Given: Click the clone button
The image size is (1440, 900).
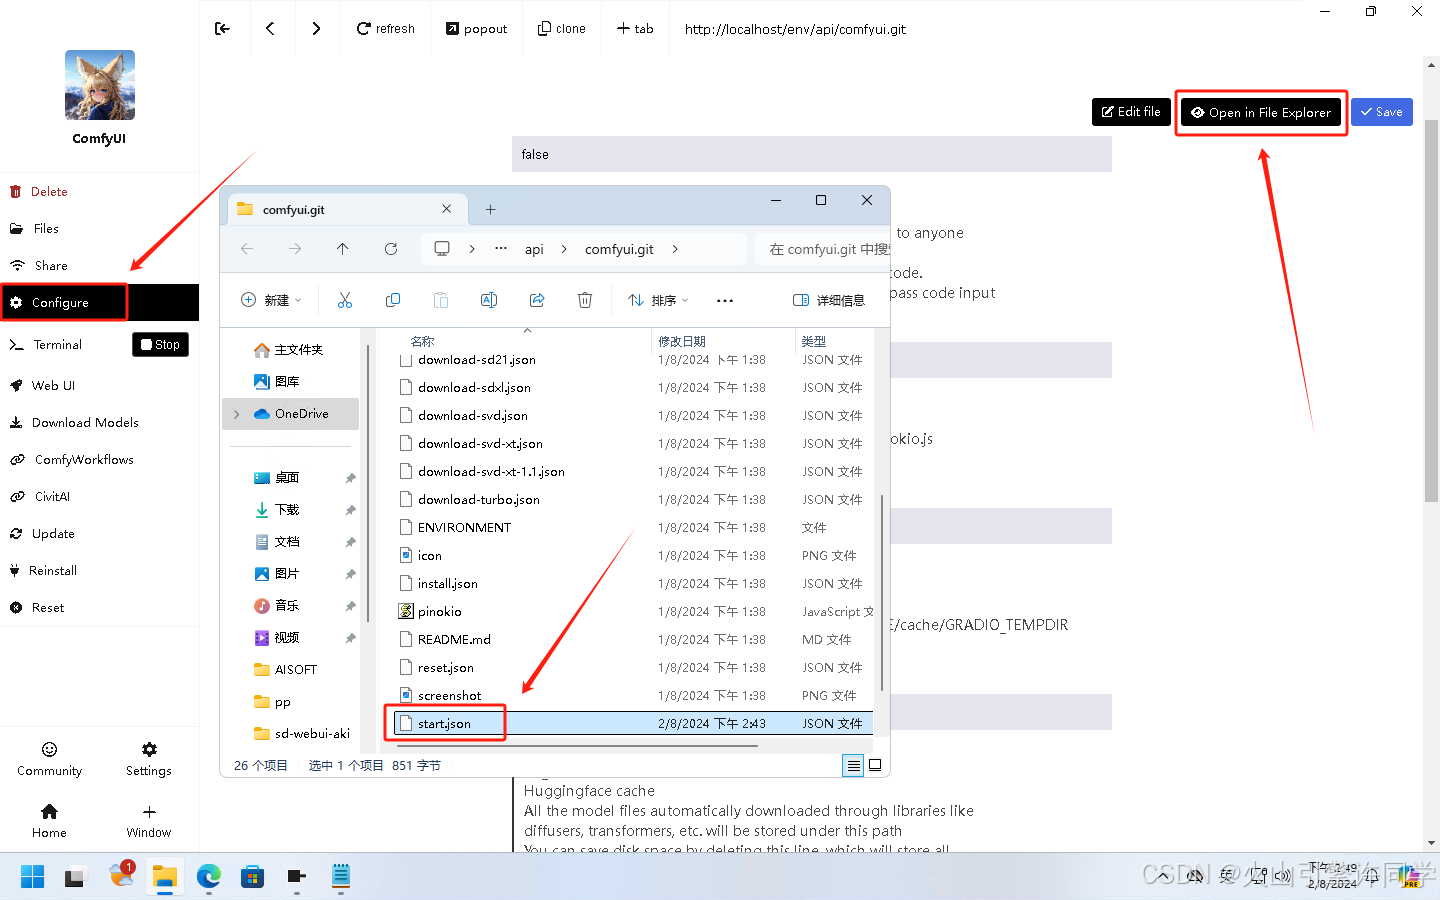Looking at the screenshot, I should pyautogui.click(x=562, y=28).
